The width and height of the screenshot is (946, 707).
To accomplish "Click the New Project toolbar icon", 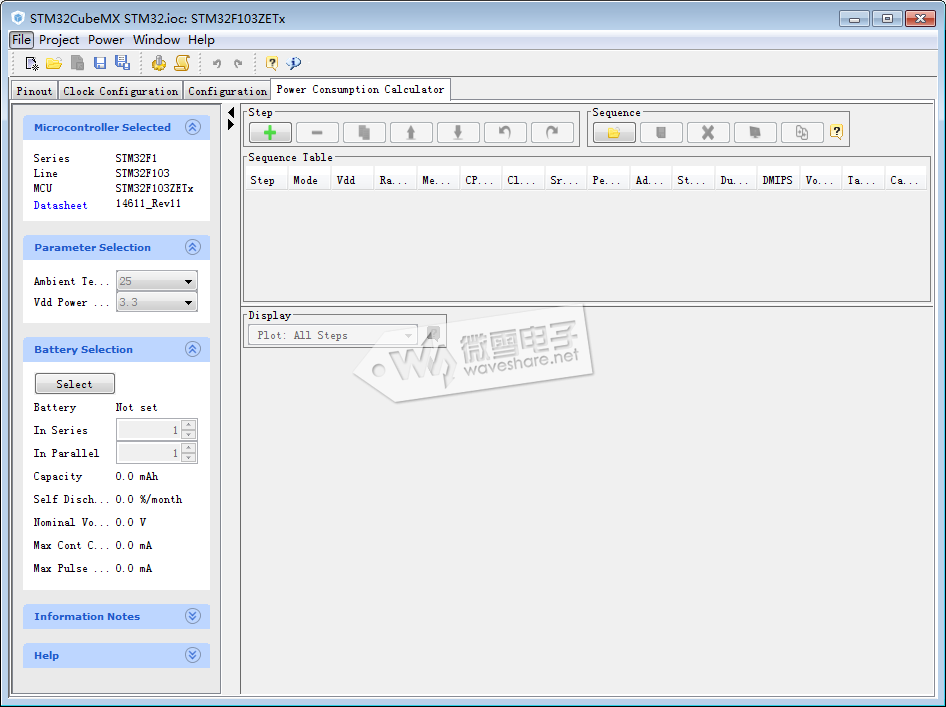I will point(32,63).
